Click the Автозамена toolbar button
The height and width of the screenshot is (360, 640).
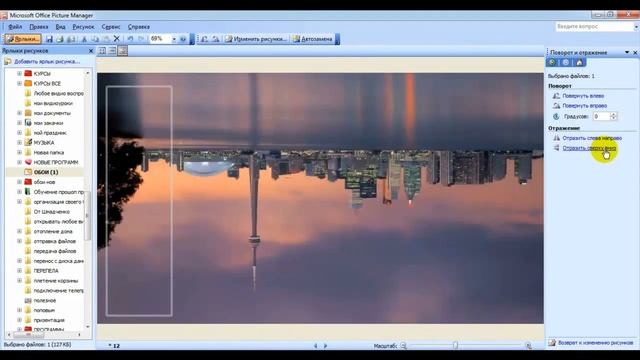click(313, 39)
